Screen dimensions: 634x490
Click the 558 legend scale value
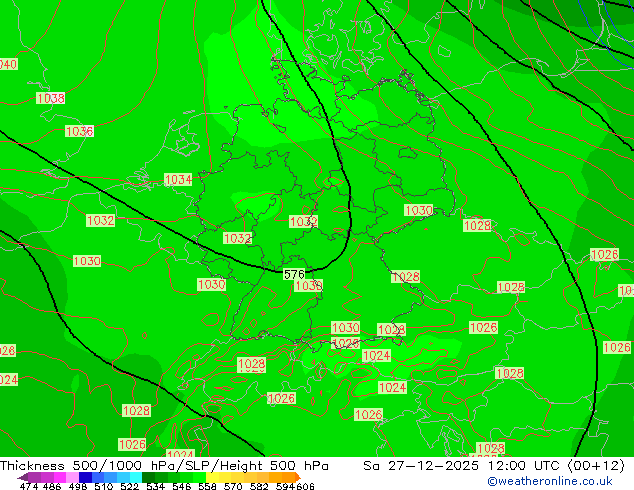click(207, 486)
